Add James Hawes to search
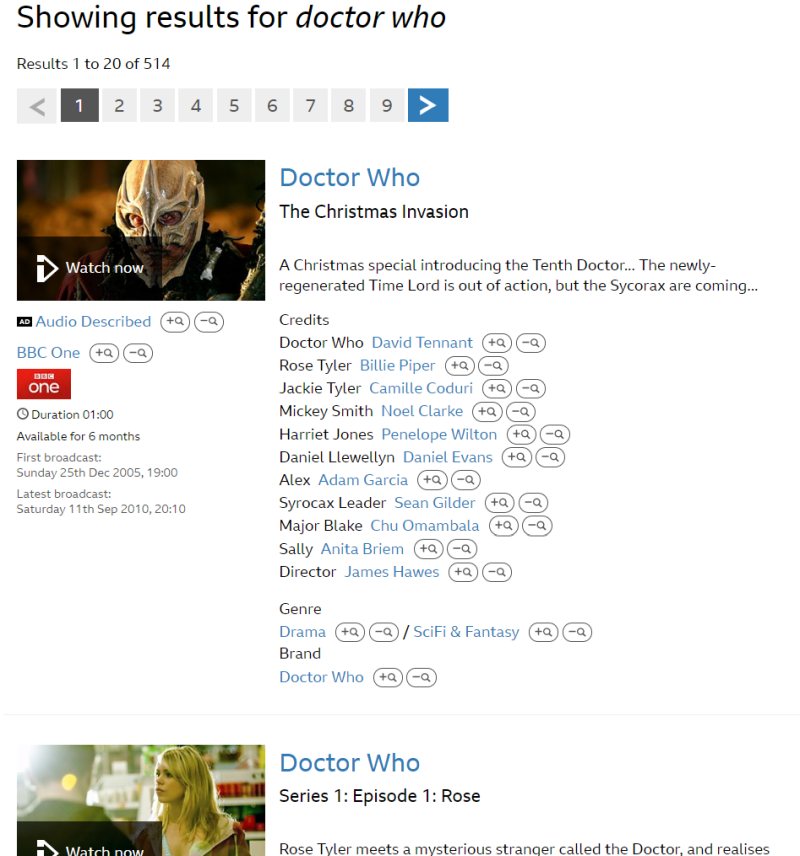The image size is (800, 856). pyautogui.click(x=463, y=572)
